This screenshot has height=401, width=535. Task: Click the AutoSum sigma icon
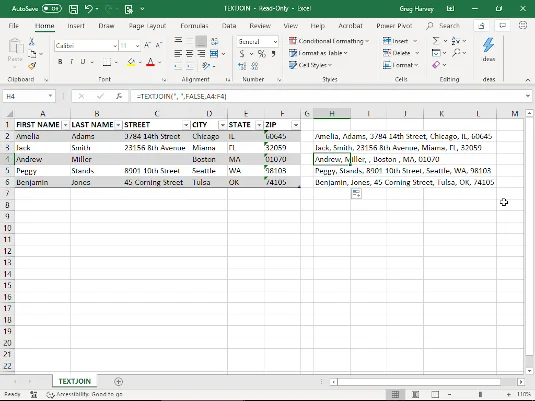click(436, 41)
